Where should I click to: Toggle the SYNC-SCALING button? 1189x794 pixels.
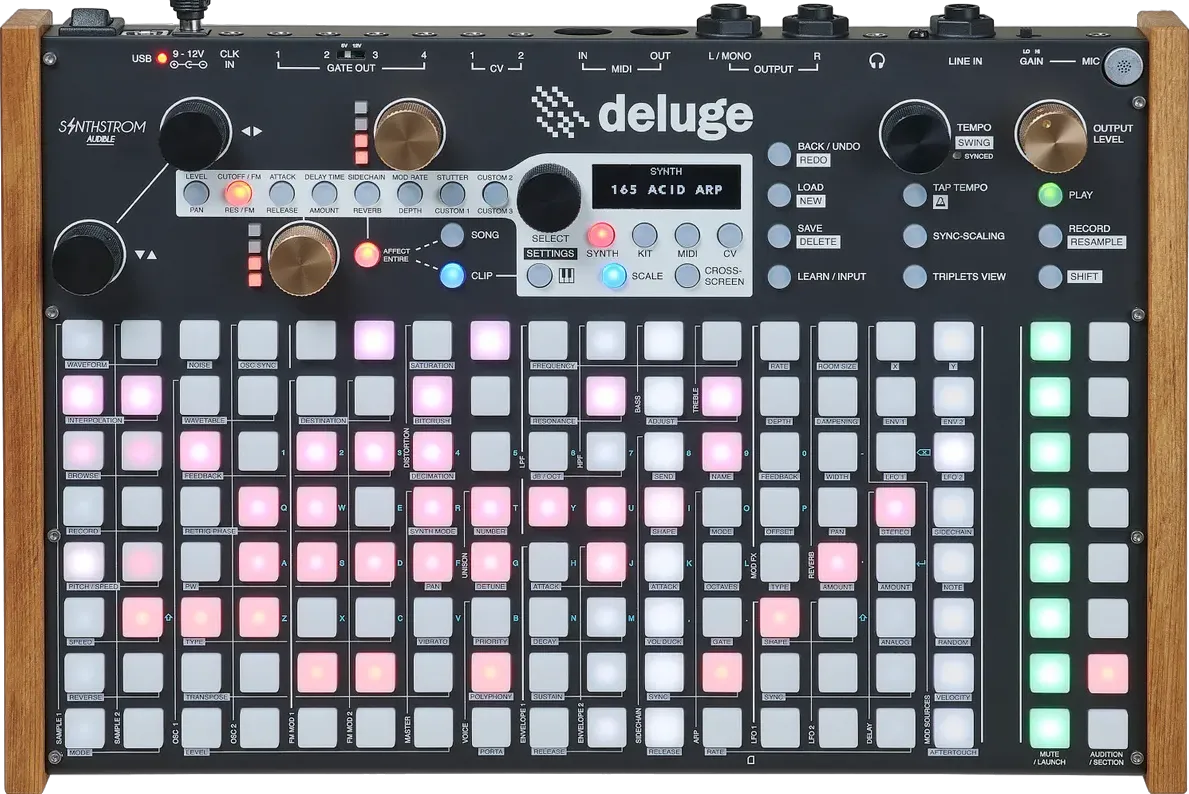[x=914, y=236]
